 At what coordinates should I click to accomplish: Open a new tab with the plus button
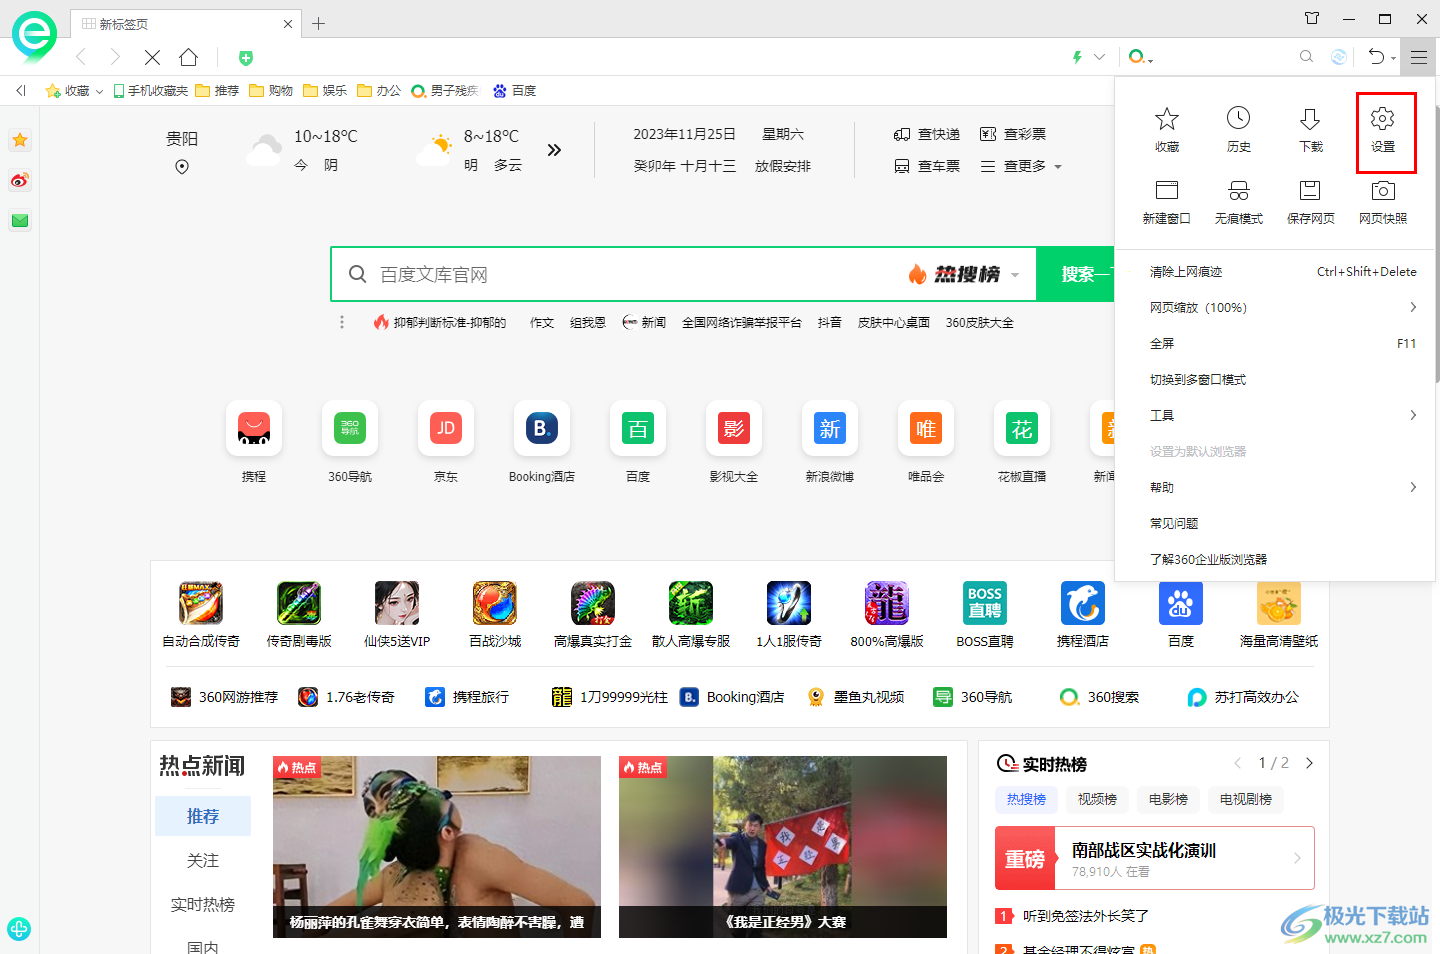pos(318,23)
